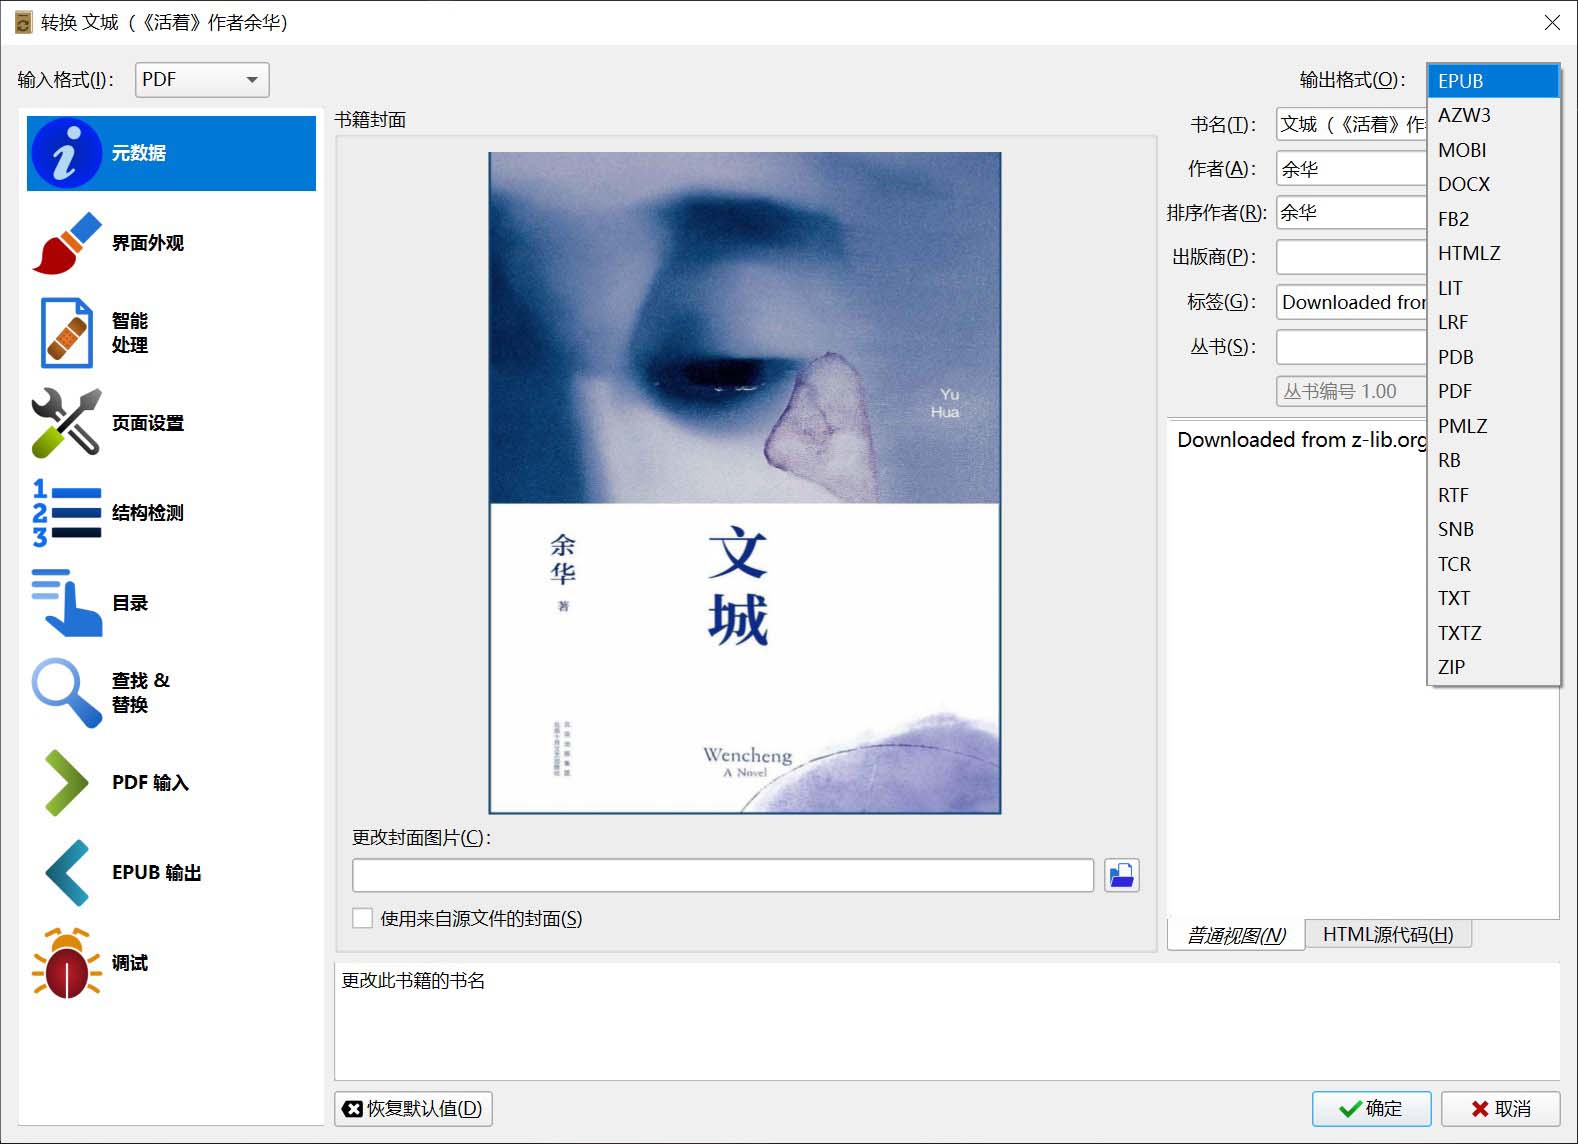Open the 页面设置 page setup section
Screen dimensions: 1578x1144
pyautogui.click(x=171, y=423)
